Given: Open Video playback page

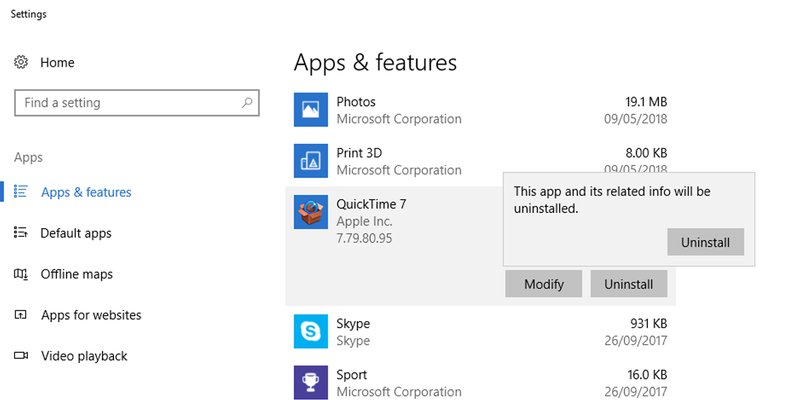Looking at the screenshot, I should click(84, 356).
